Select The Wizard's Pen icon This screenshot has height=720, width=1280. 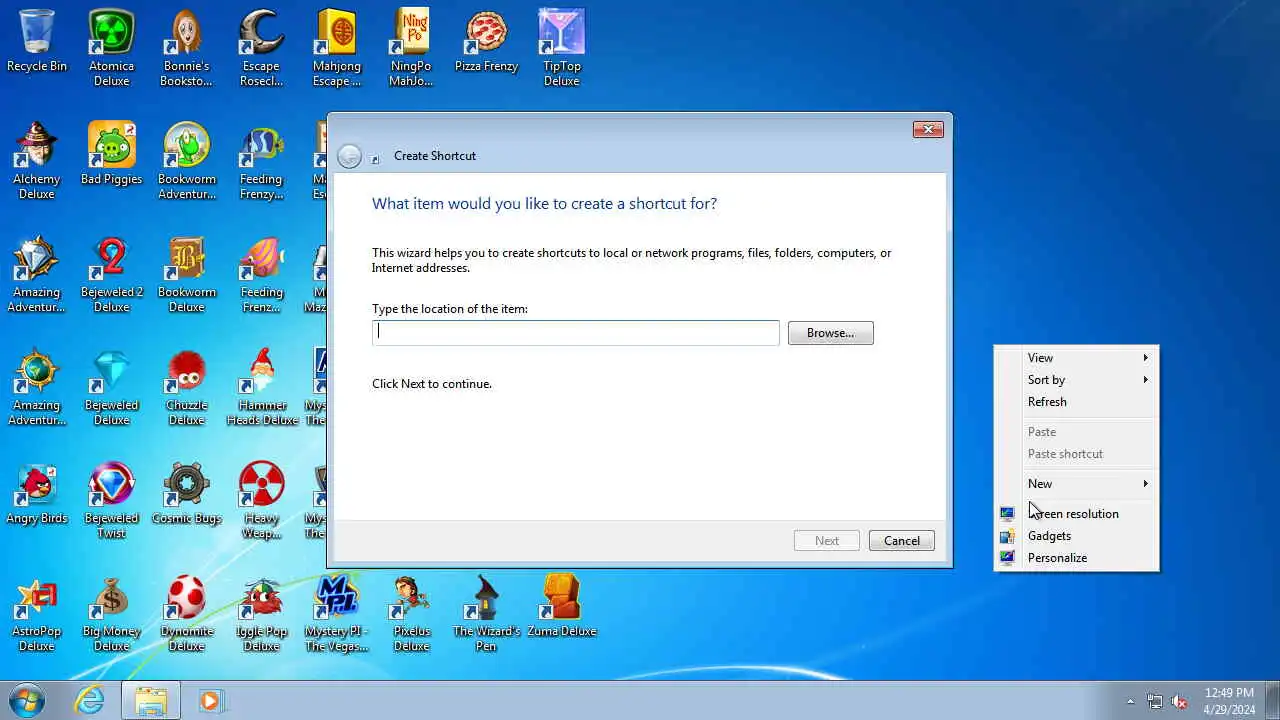(x=486, y=613)
